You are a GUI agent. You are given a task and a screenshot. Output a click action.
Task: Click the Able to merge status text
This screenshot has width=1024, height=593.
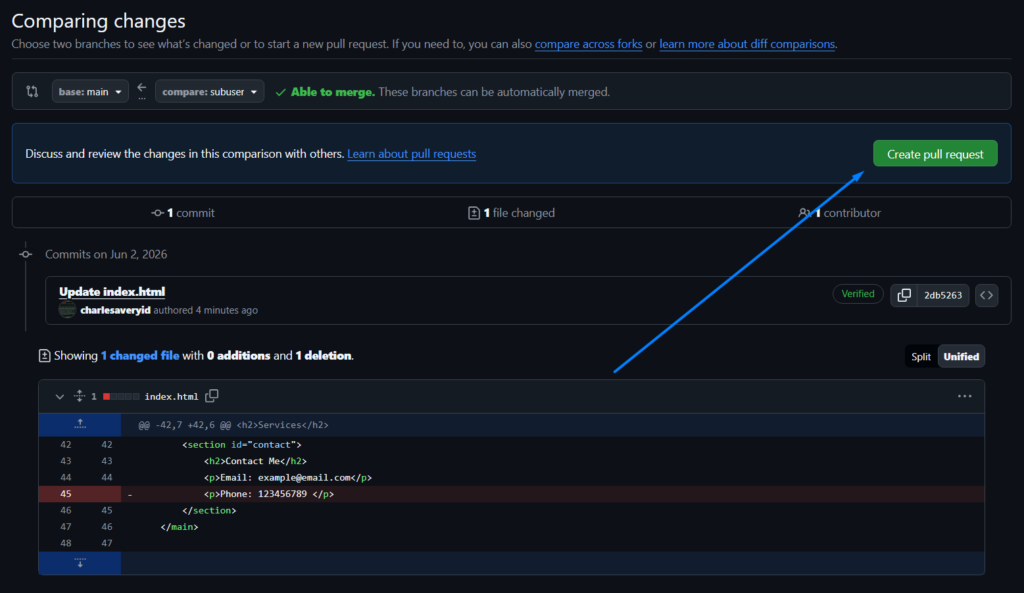click(x=333, y=92)
